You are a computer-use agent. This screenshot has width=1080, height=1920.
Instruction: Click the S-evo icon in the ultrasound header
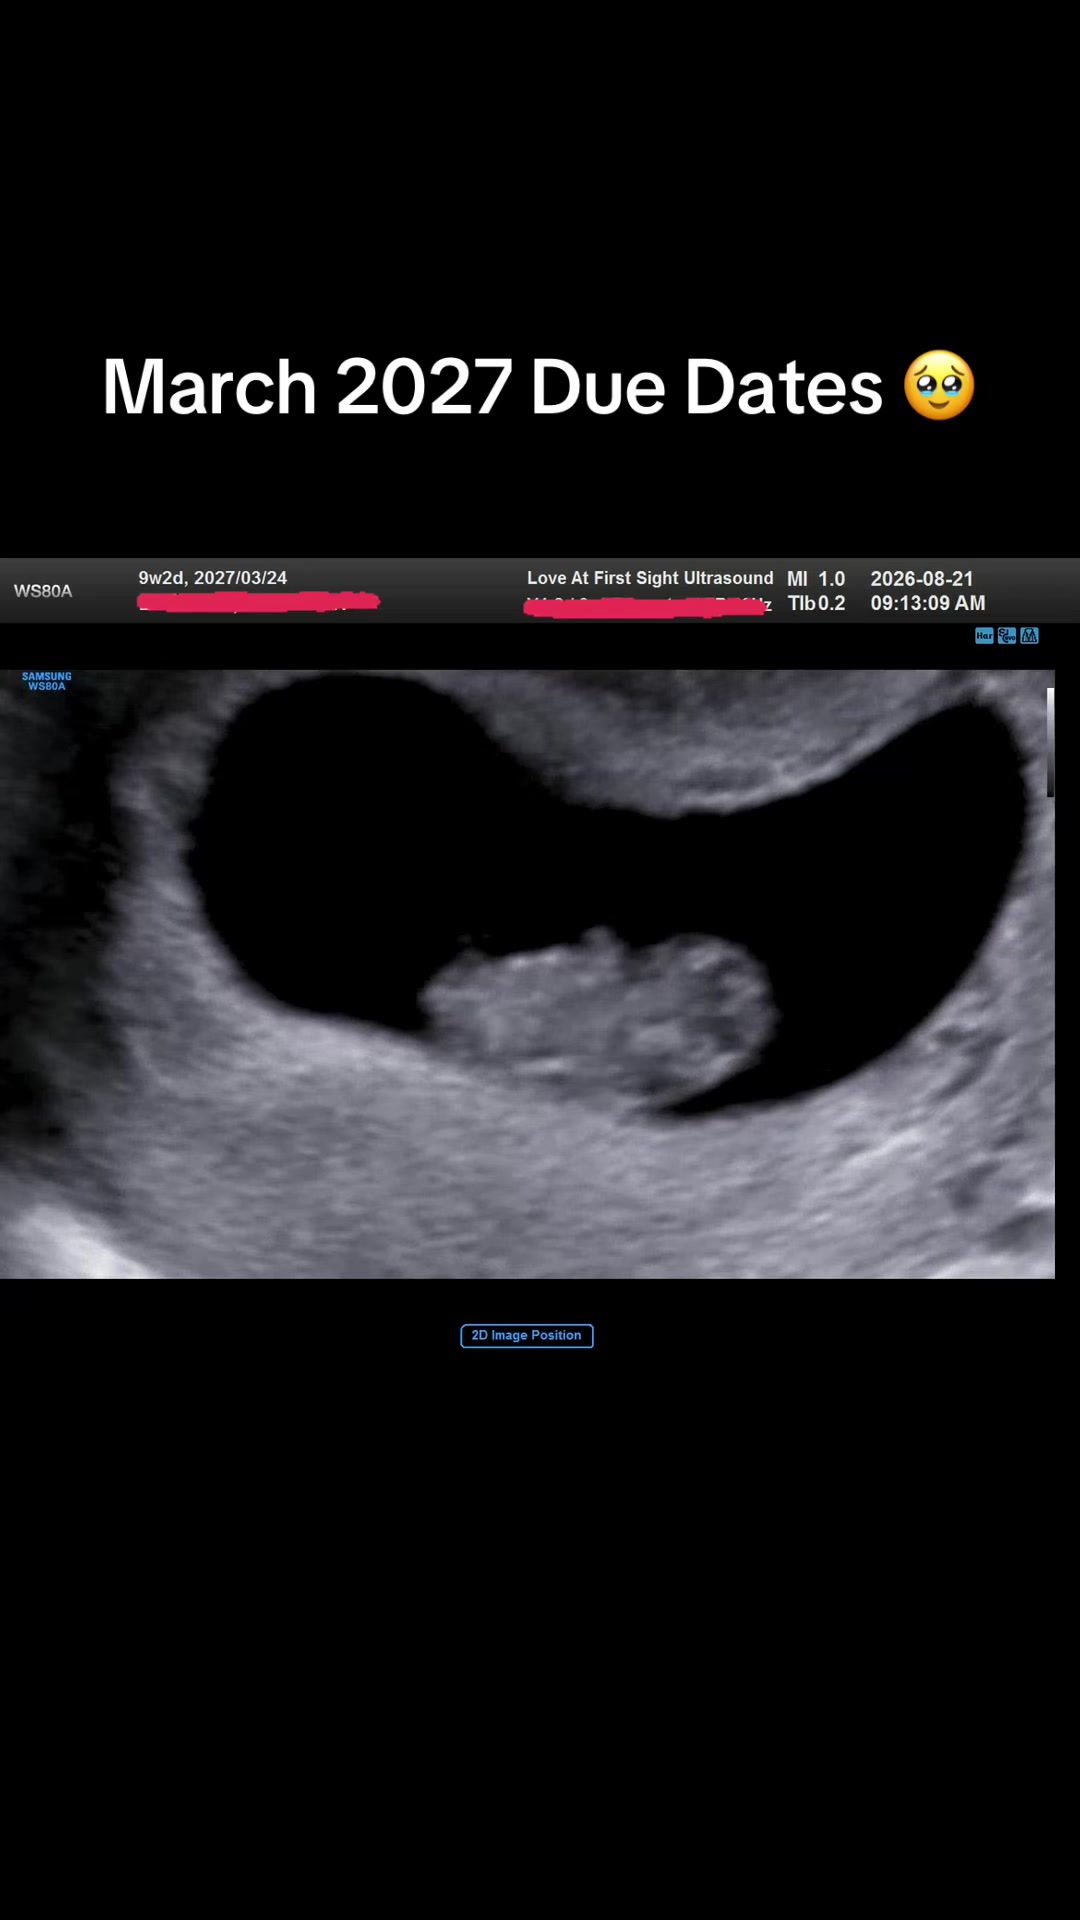pyautogui.click(x=1007, y=636)
